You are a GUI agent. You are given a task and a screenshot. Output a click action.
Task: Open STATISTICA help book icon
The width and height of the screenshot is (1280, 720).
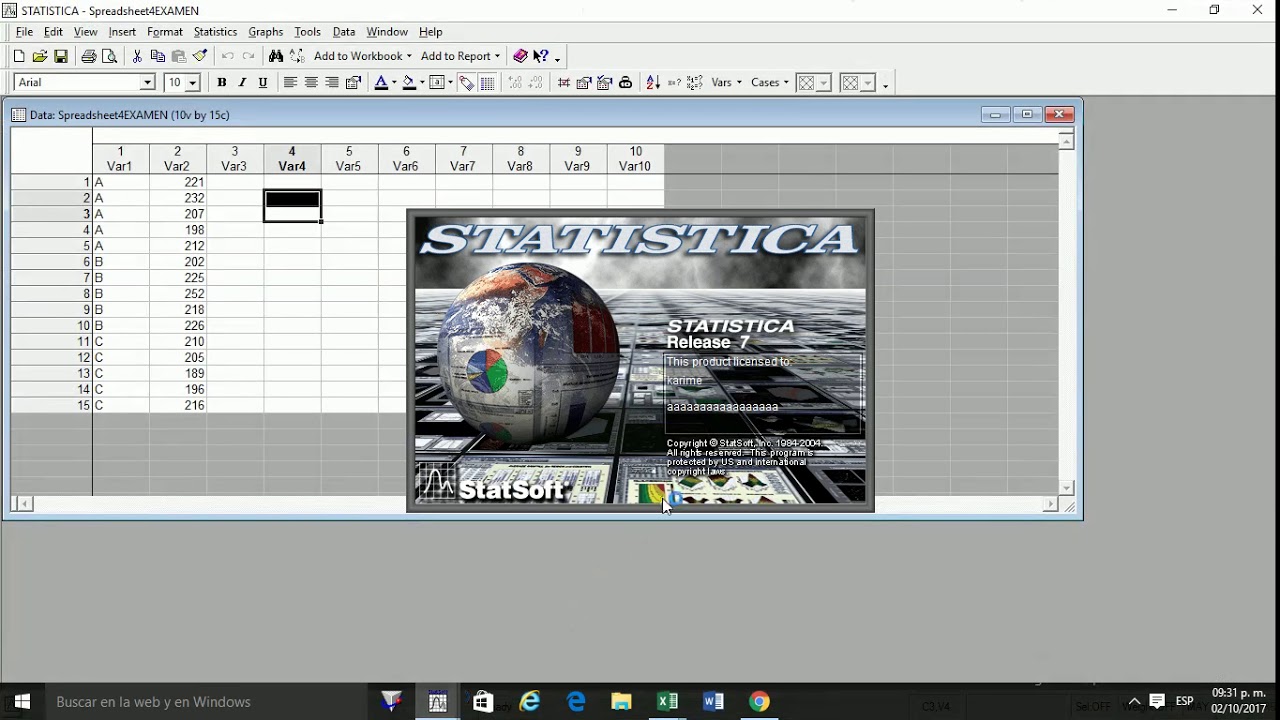(x=520, y=56)
